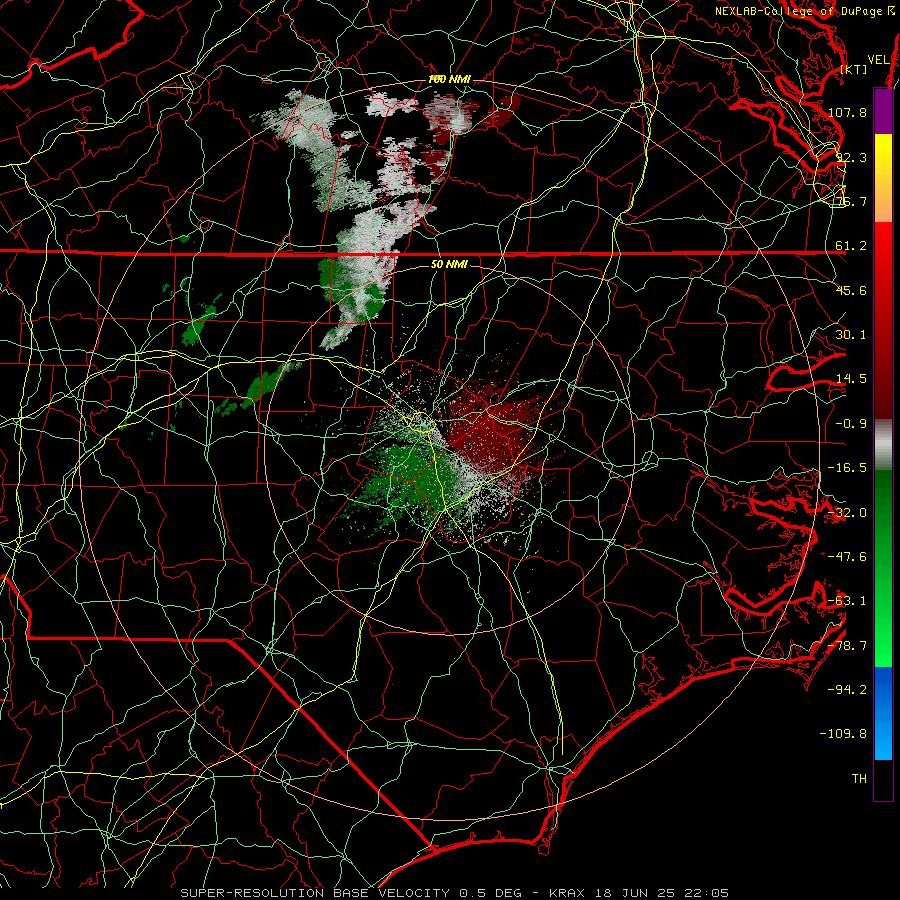Viewport: 900px width, 900px height.
Task: Click the [KT] units label
Action: pyautogui.click(x=854, y=69)
